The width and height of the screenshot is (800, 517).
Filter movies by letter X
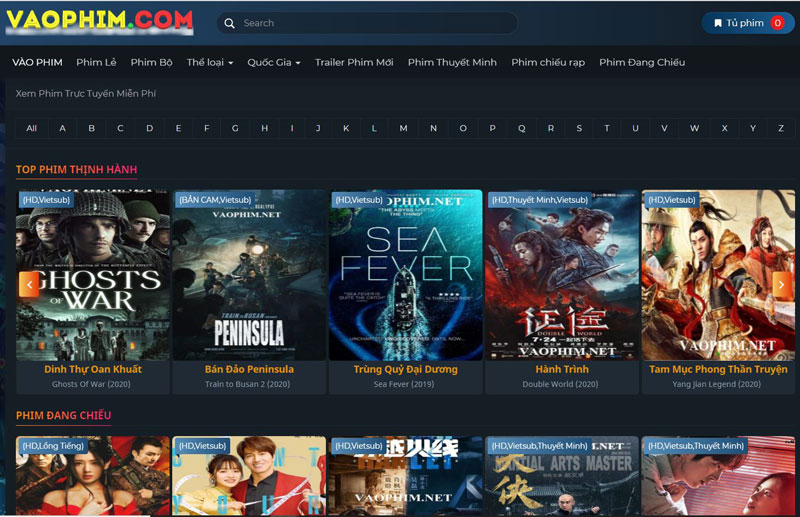coord(724,128)
